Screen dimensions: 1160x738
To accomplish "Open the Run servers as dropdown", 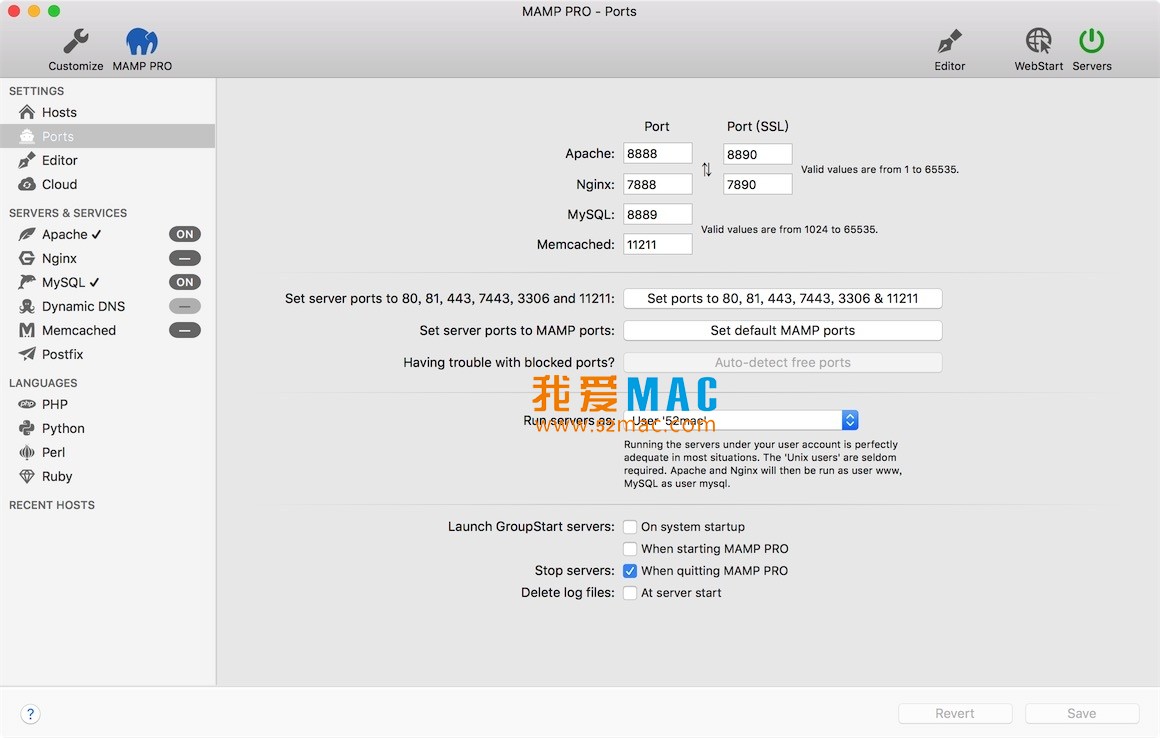I will coord(741,420).
